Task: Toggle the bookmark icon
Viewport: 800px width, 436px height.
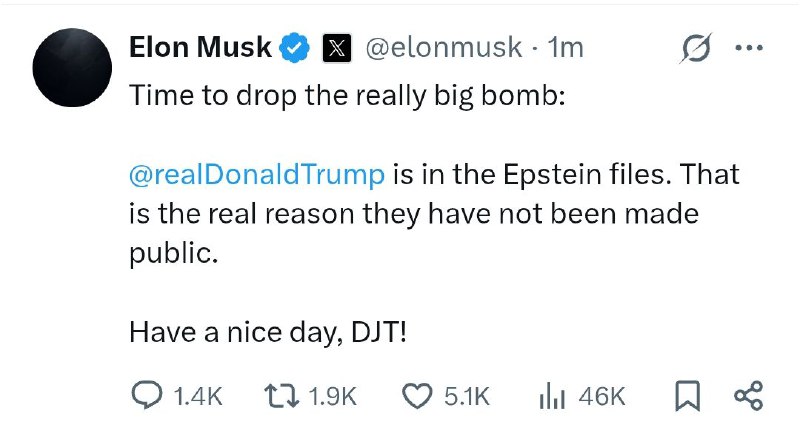Action: pyautogui.click(x=688, y=396)
